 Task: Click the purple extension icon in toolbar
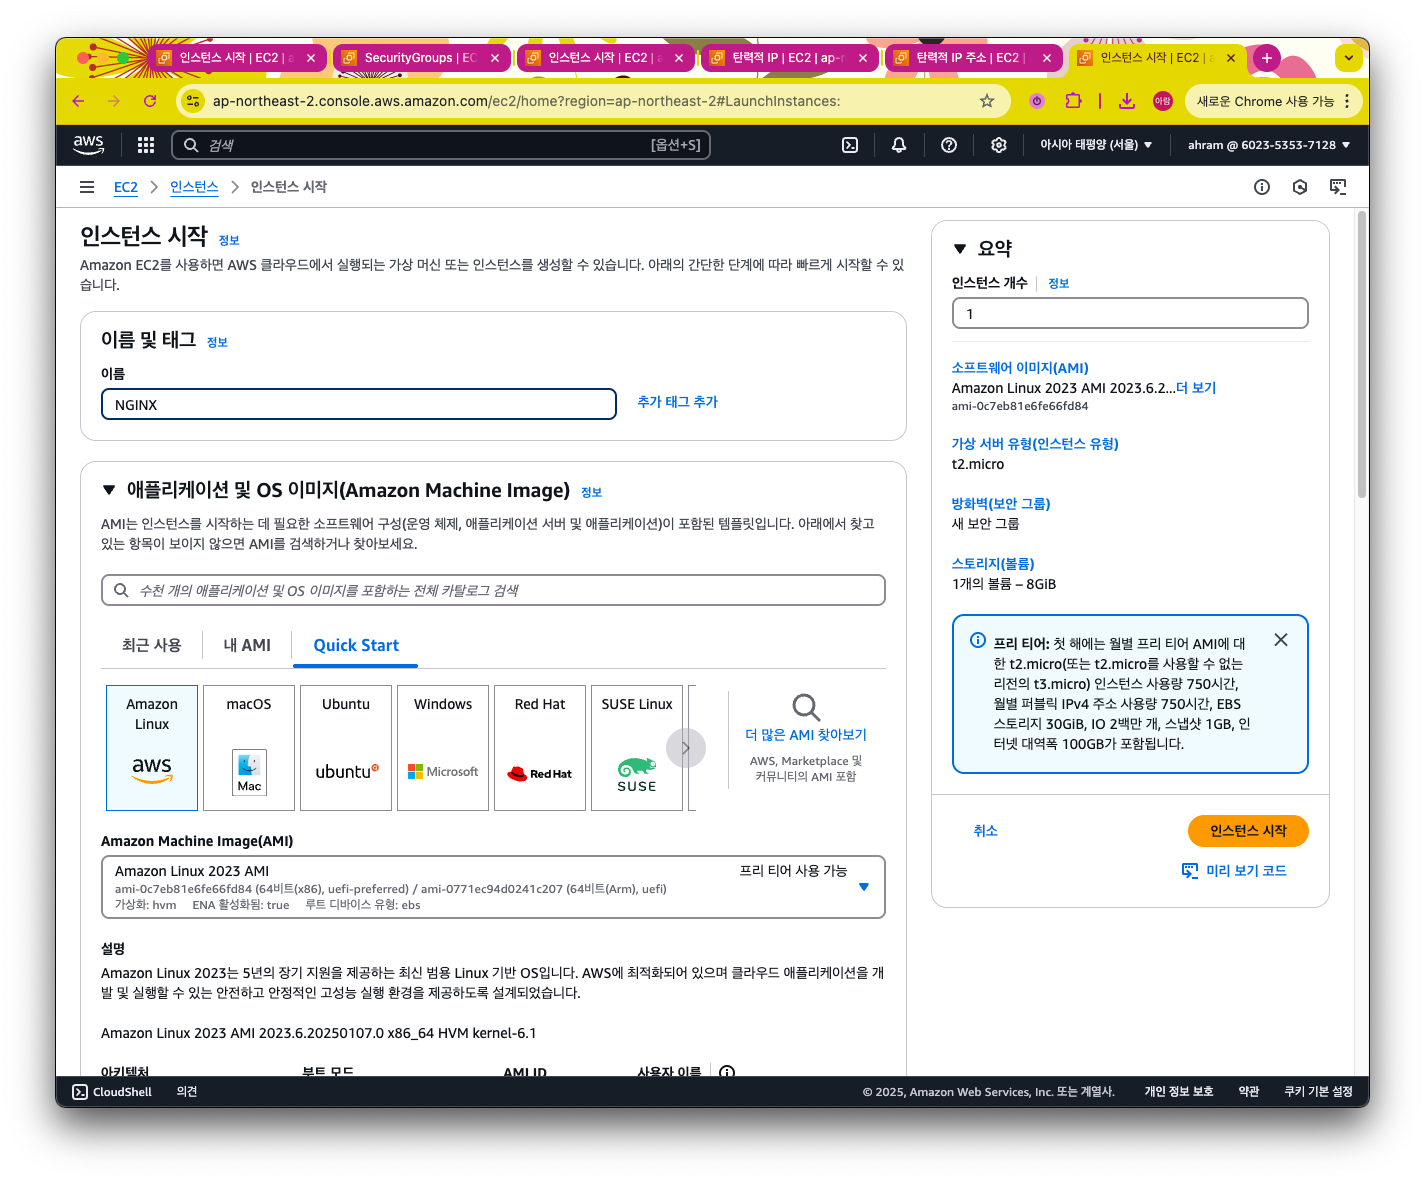[x=1037, y=101]
